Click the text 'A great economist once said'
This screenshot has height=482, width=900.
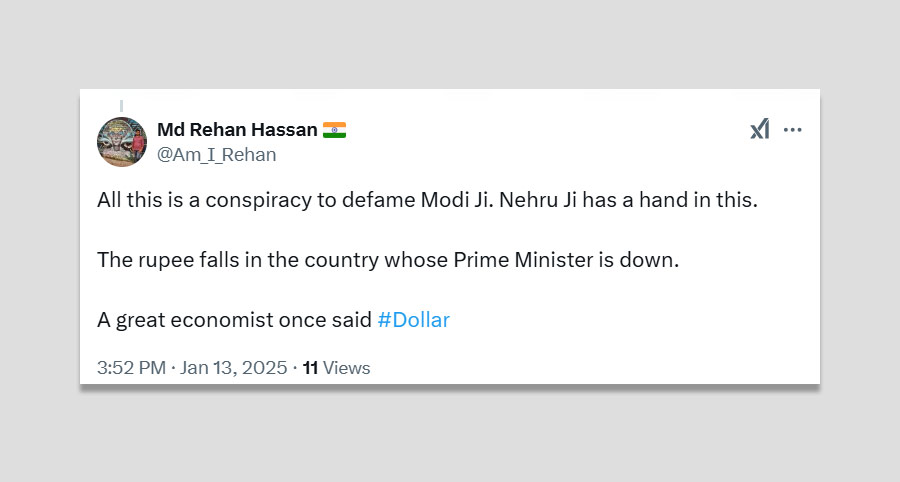click(x=235, y=320)
